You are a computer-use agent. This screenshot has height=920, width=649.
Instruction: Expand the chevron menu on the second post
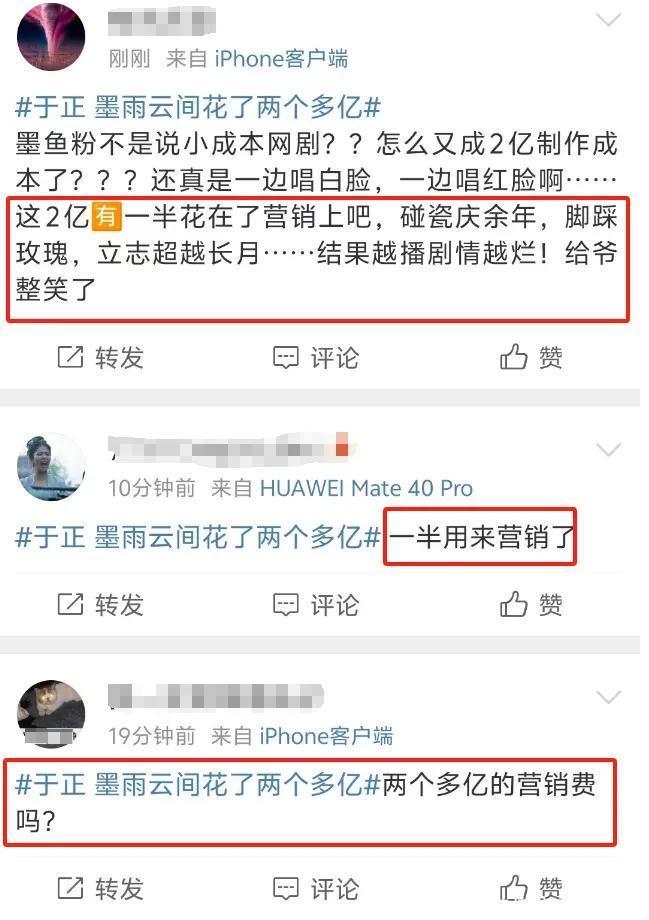pyautogui.click(x=609, y=450)
